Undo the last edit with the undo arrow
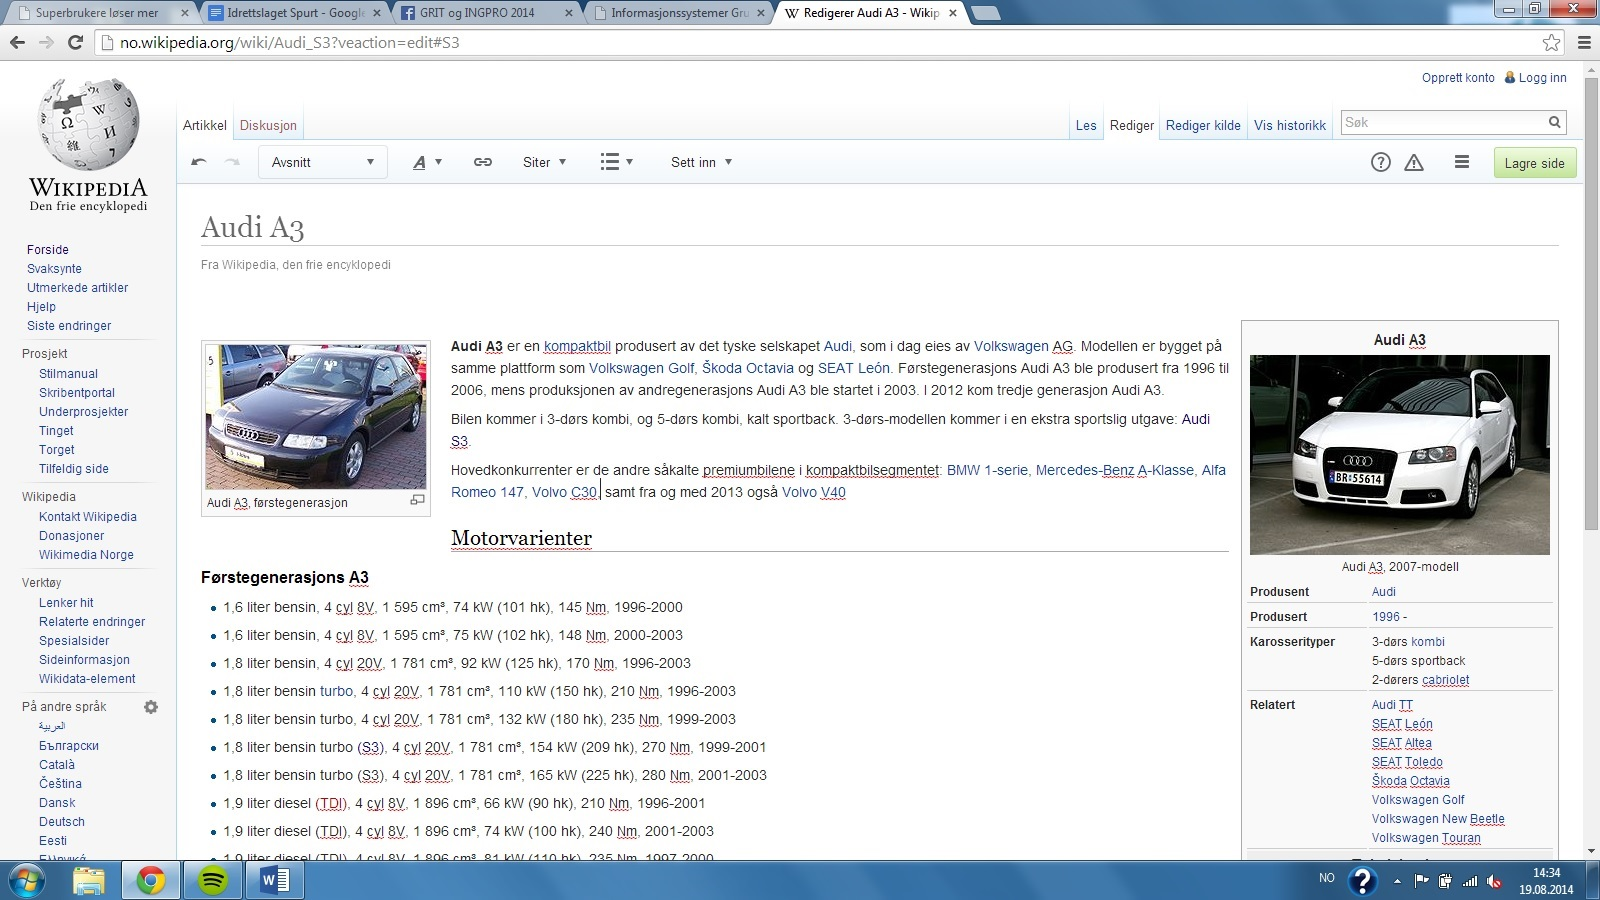This screenshot has width=1600, height=900. (x=199, y=162)
